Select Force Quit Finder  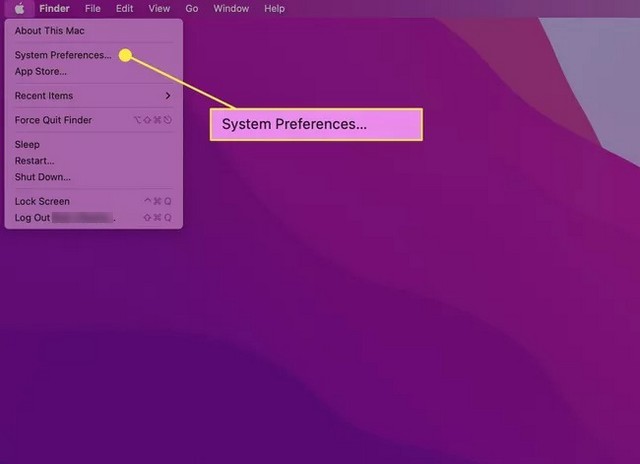[53, 120]
